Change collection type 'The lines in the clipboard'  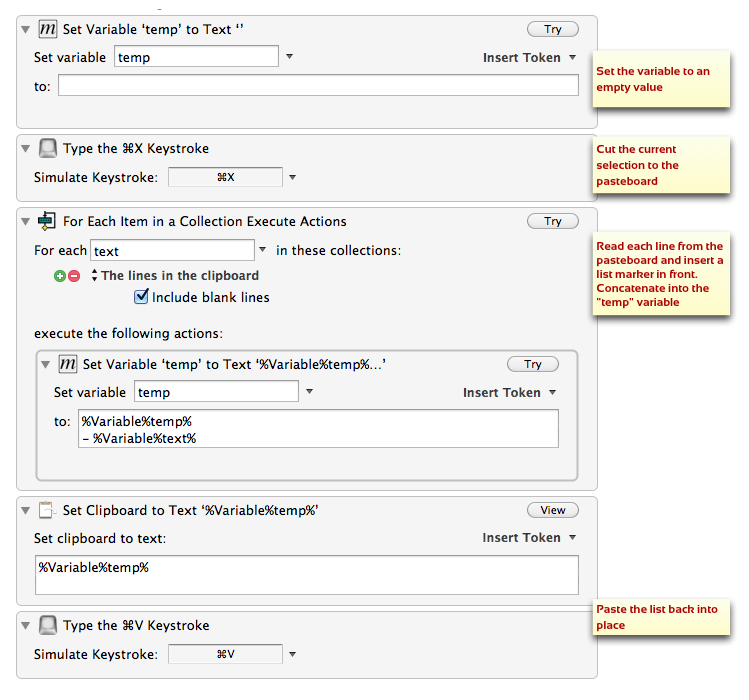point(175,276)
